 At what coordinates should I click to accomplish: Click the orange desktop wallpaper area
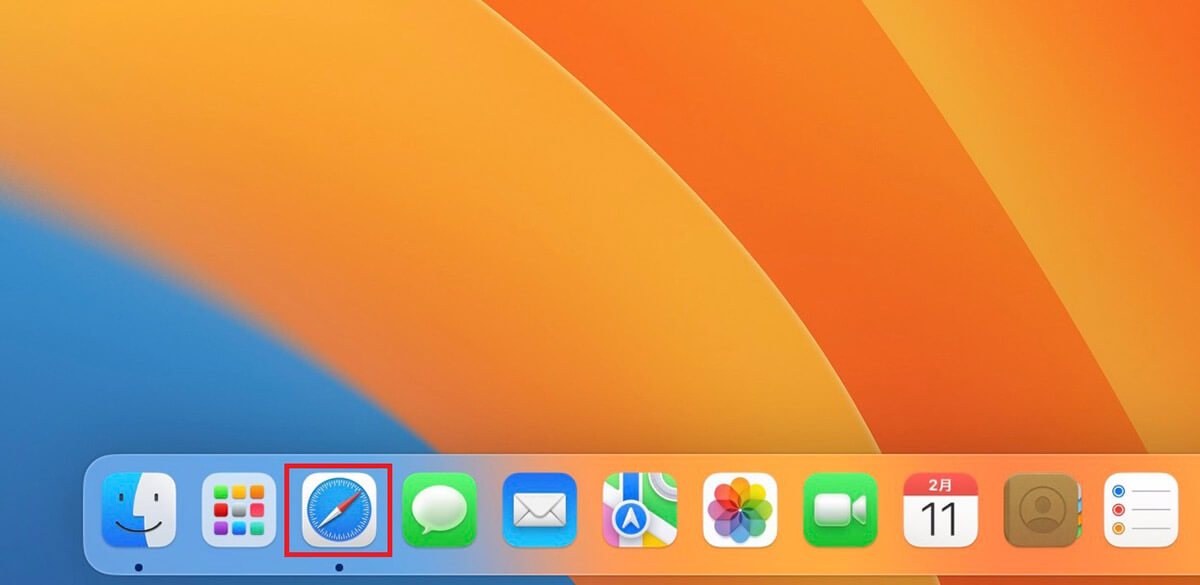[x=700, y=200]
